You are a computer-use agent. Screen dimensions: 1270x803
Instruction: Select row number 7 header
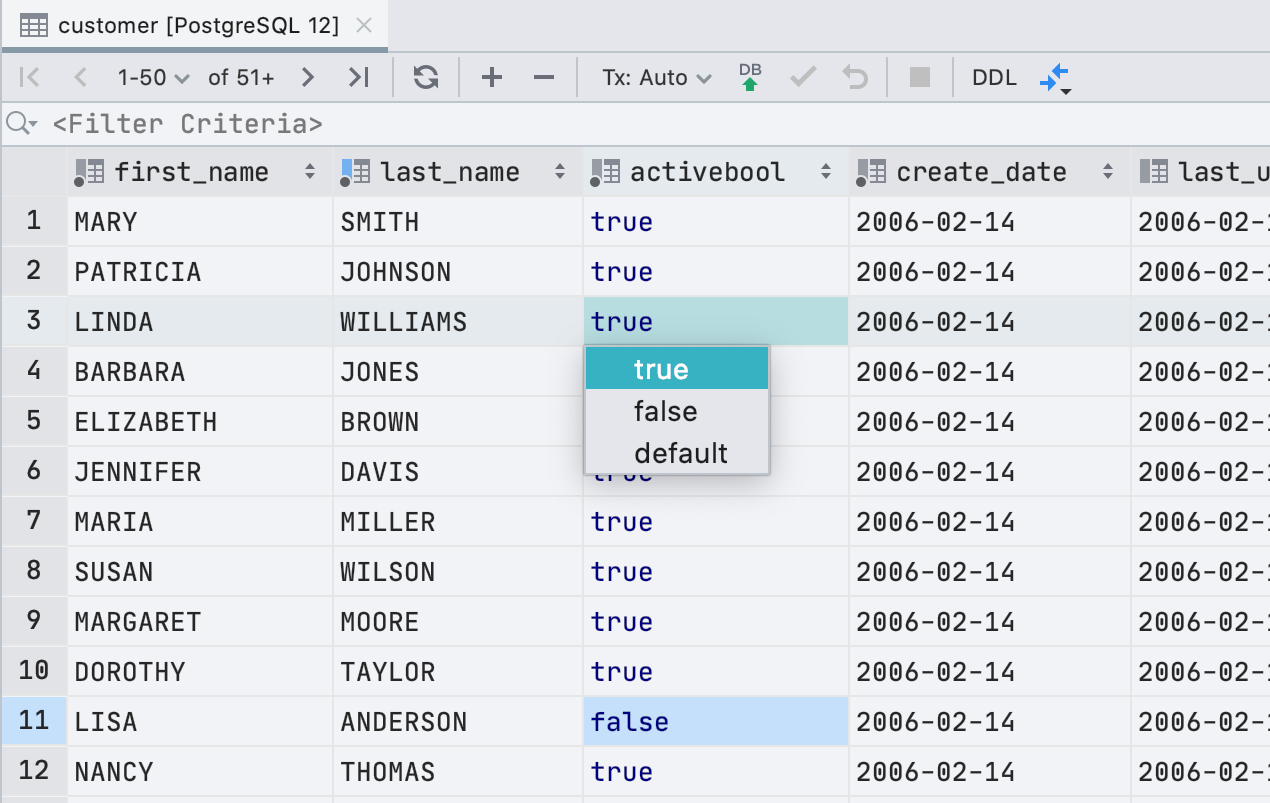point(34,521)
